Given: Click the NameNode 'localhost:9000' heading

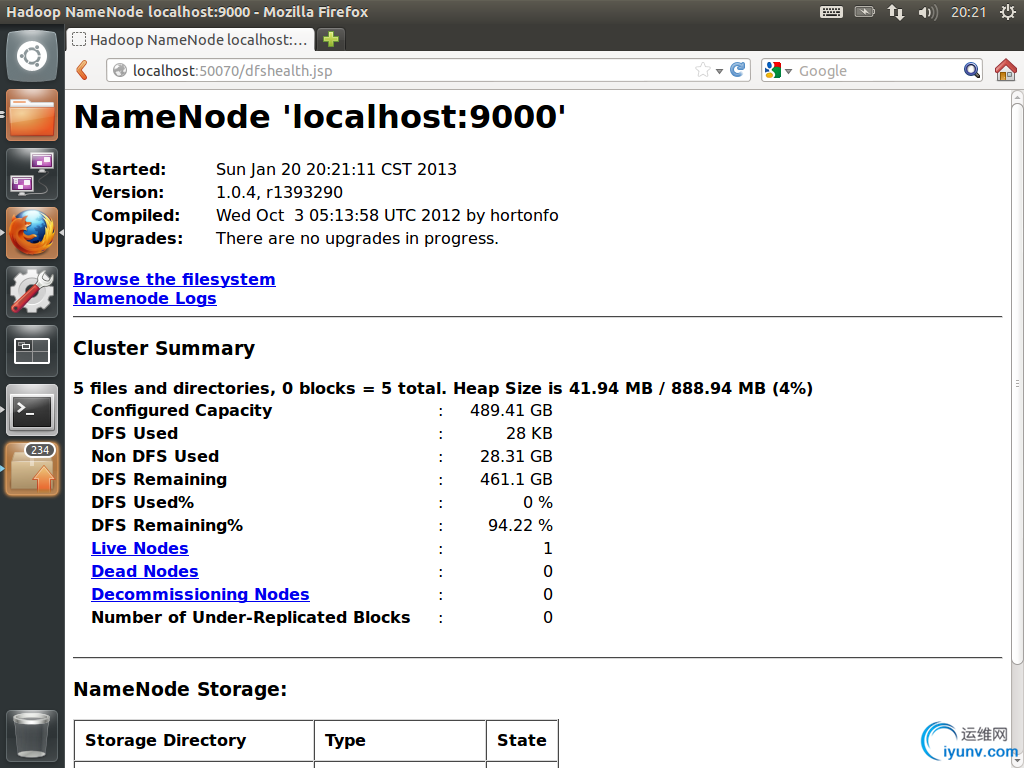Looking at the screenshot, I should [x=320, y=117].
